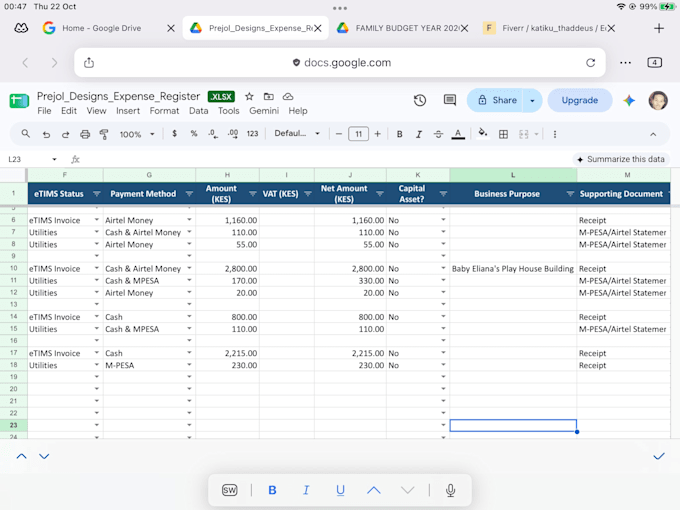Open the Business Purpose column filter
Screen dimensions: 680x510
click(x=570, y=194)
